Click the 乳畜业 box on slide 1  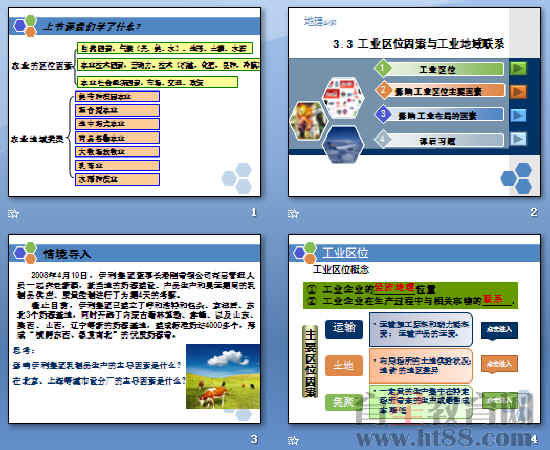pyautogui.click(x=118, y=166)
